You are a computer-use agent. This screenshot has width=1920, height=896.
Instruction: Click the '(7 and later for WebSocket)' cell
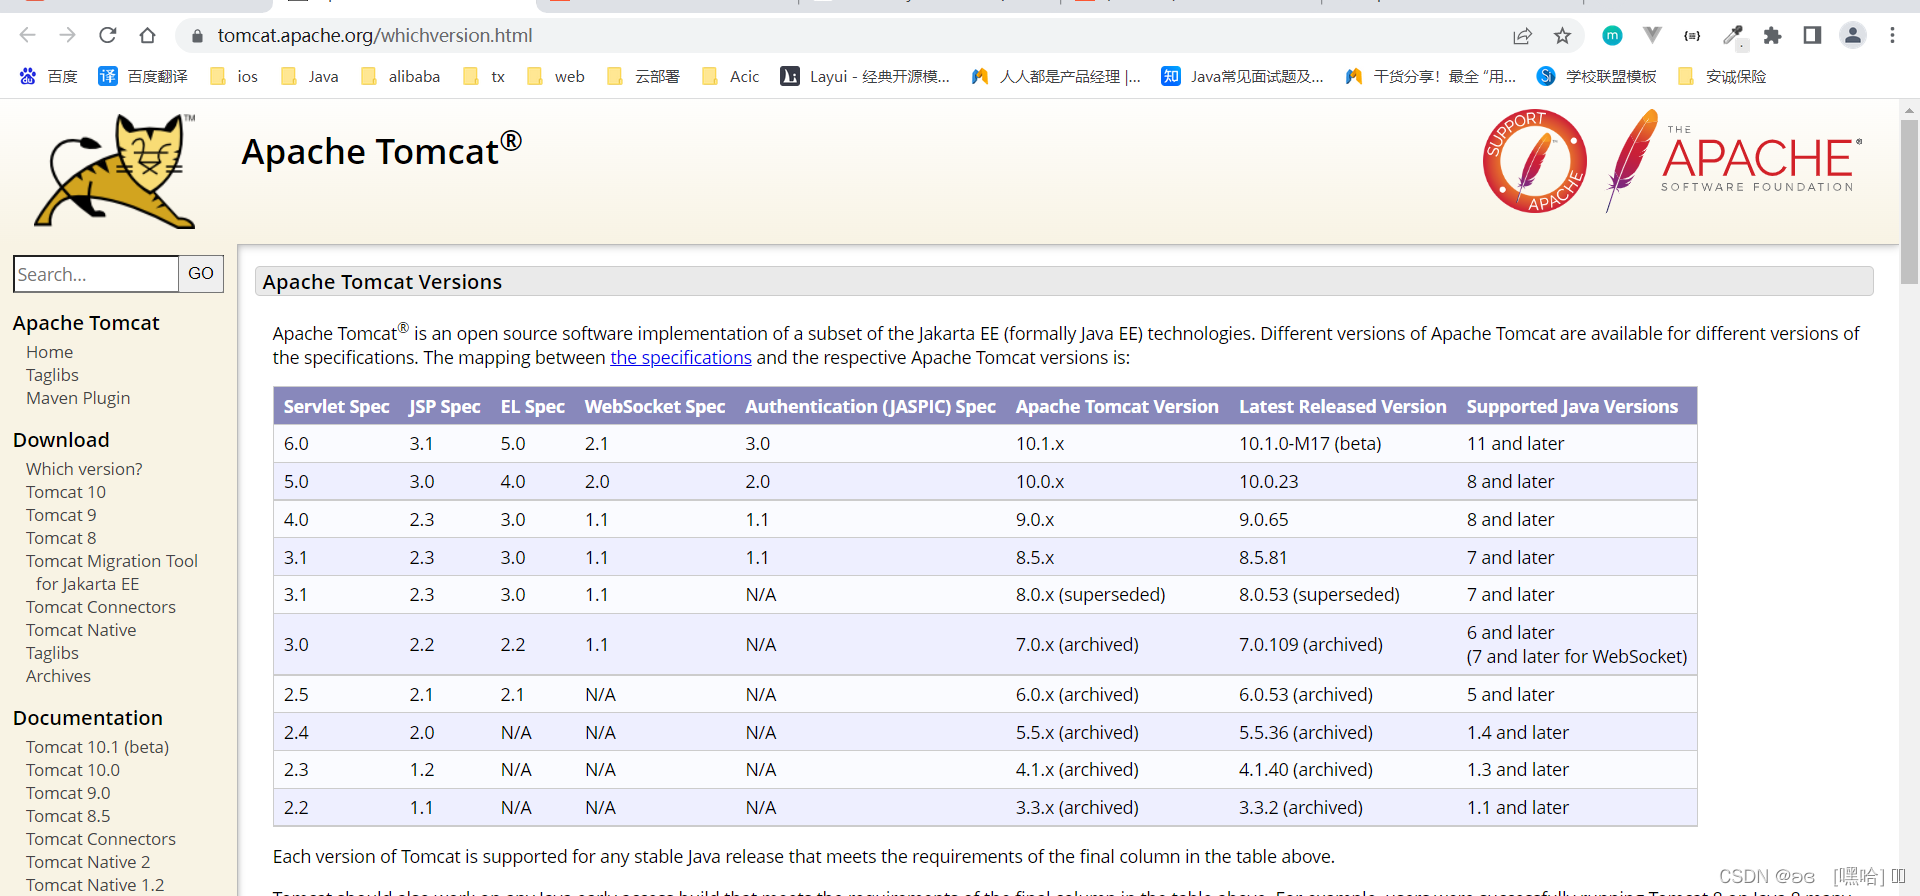click(1577, 656)
